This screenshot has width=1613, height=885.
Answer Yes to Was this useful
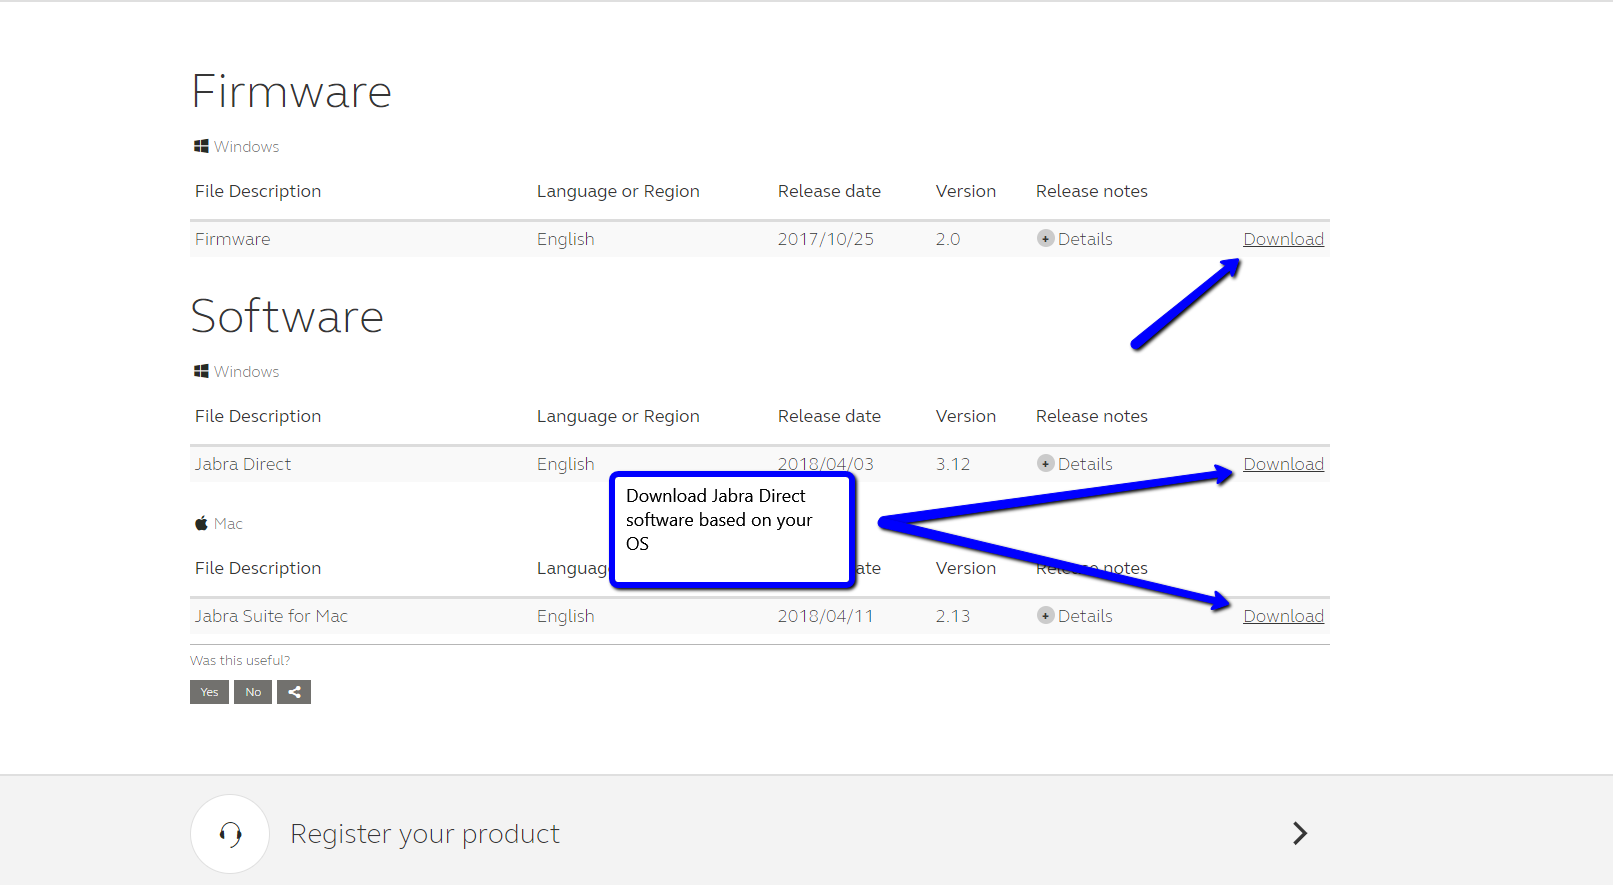(209, 692)
